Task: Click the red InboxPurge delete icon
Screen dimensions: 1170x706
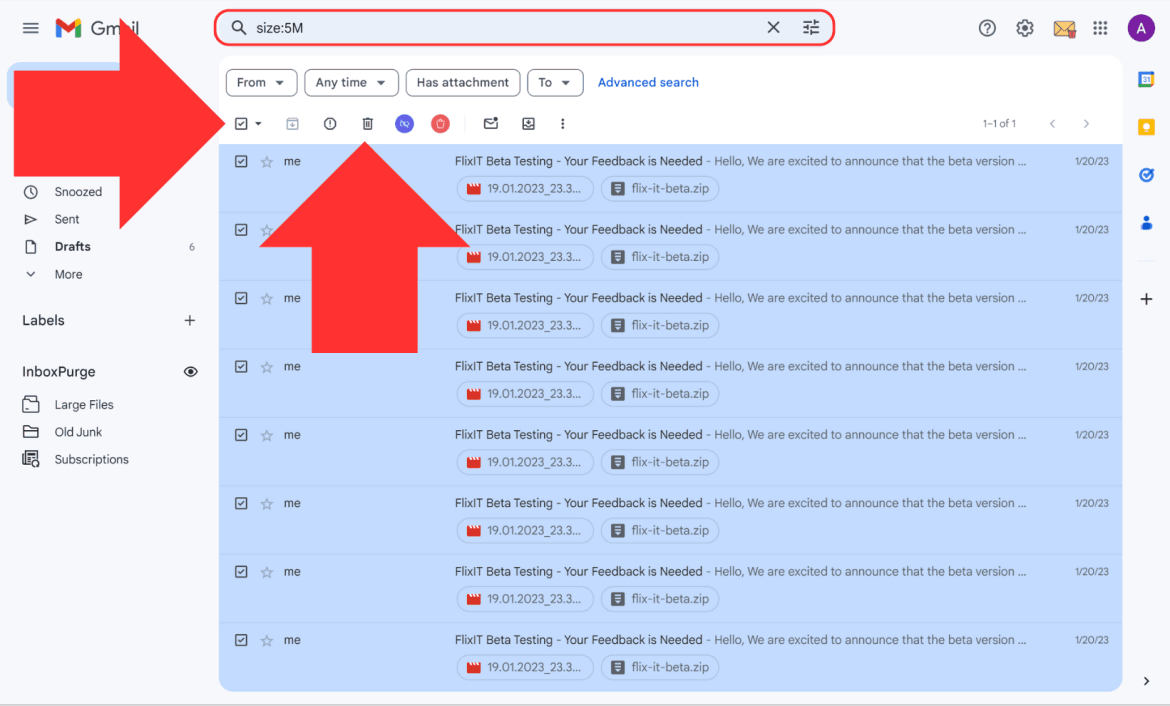Action: 440,123
